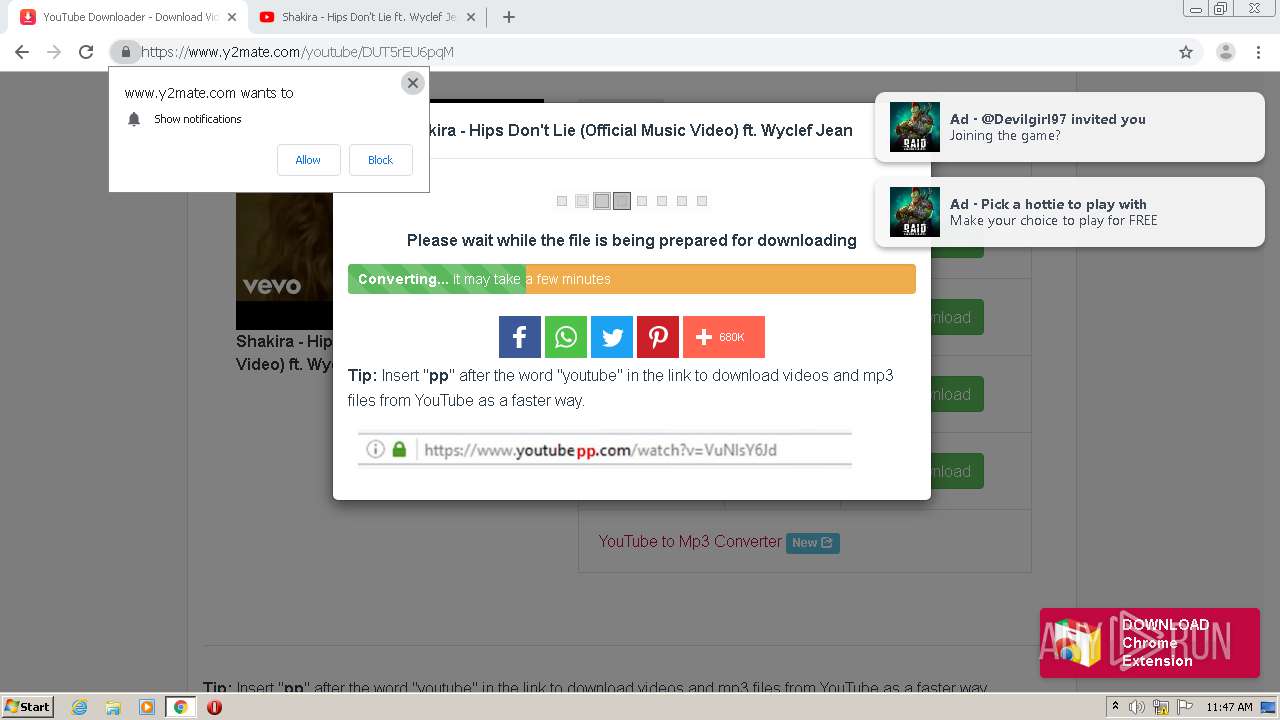Open more share options 680K button
Image resolution: width=1280 pixels, height=720 pixels.
click(724, 337)
